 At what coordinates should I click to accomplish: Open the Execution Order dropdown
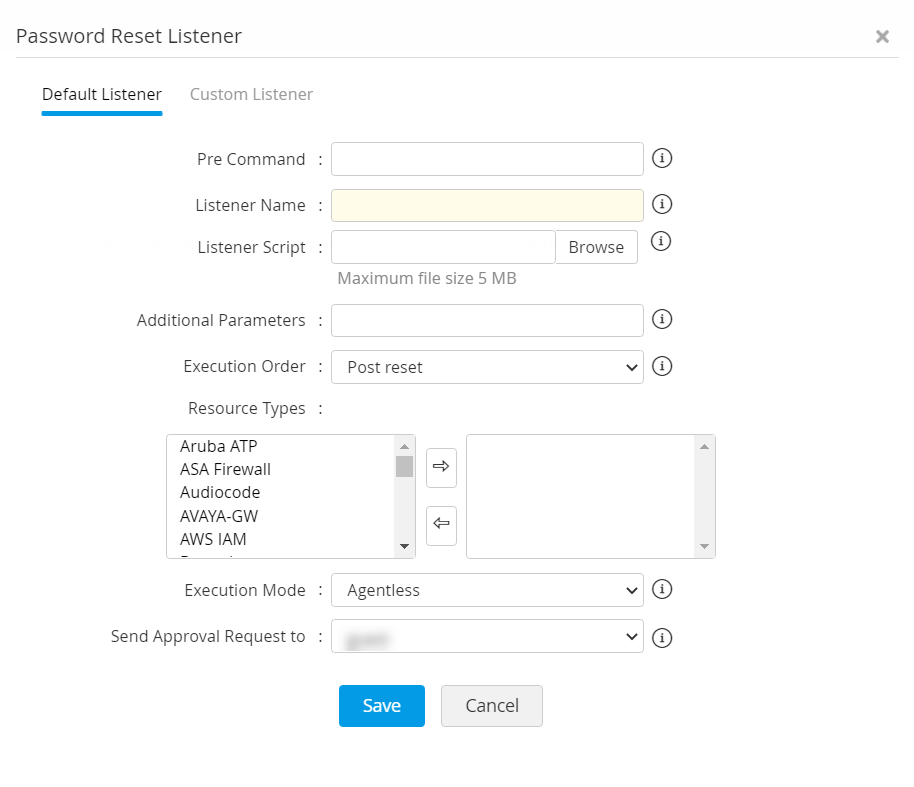487,367
